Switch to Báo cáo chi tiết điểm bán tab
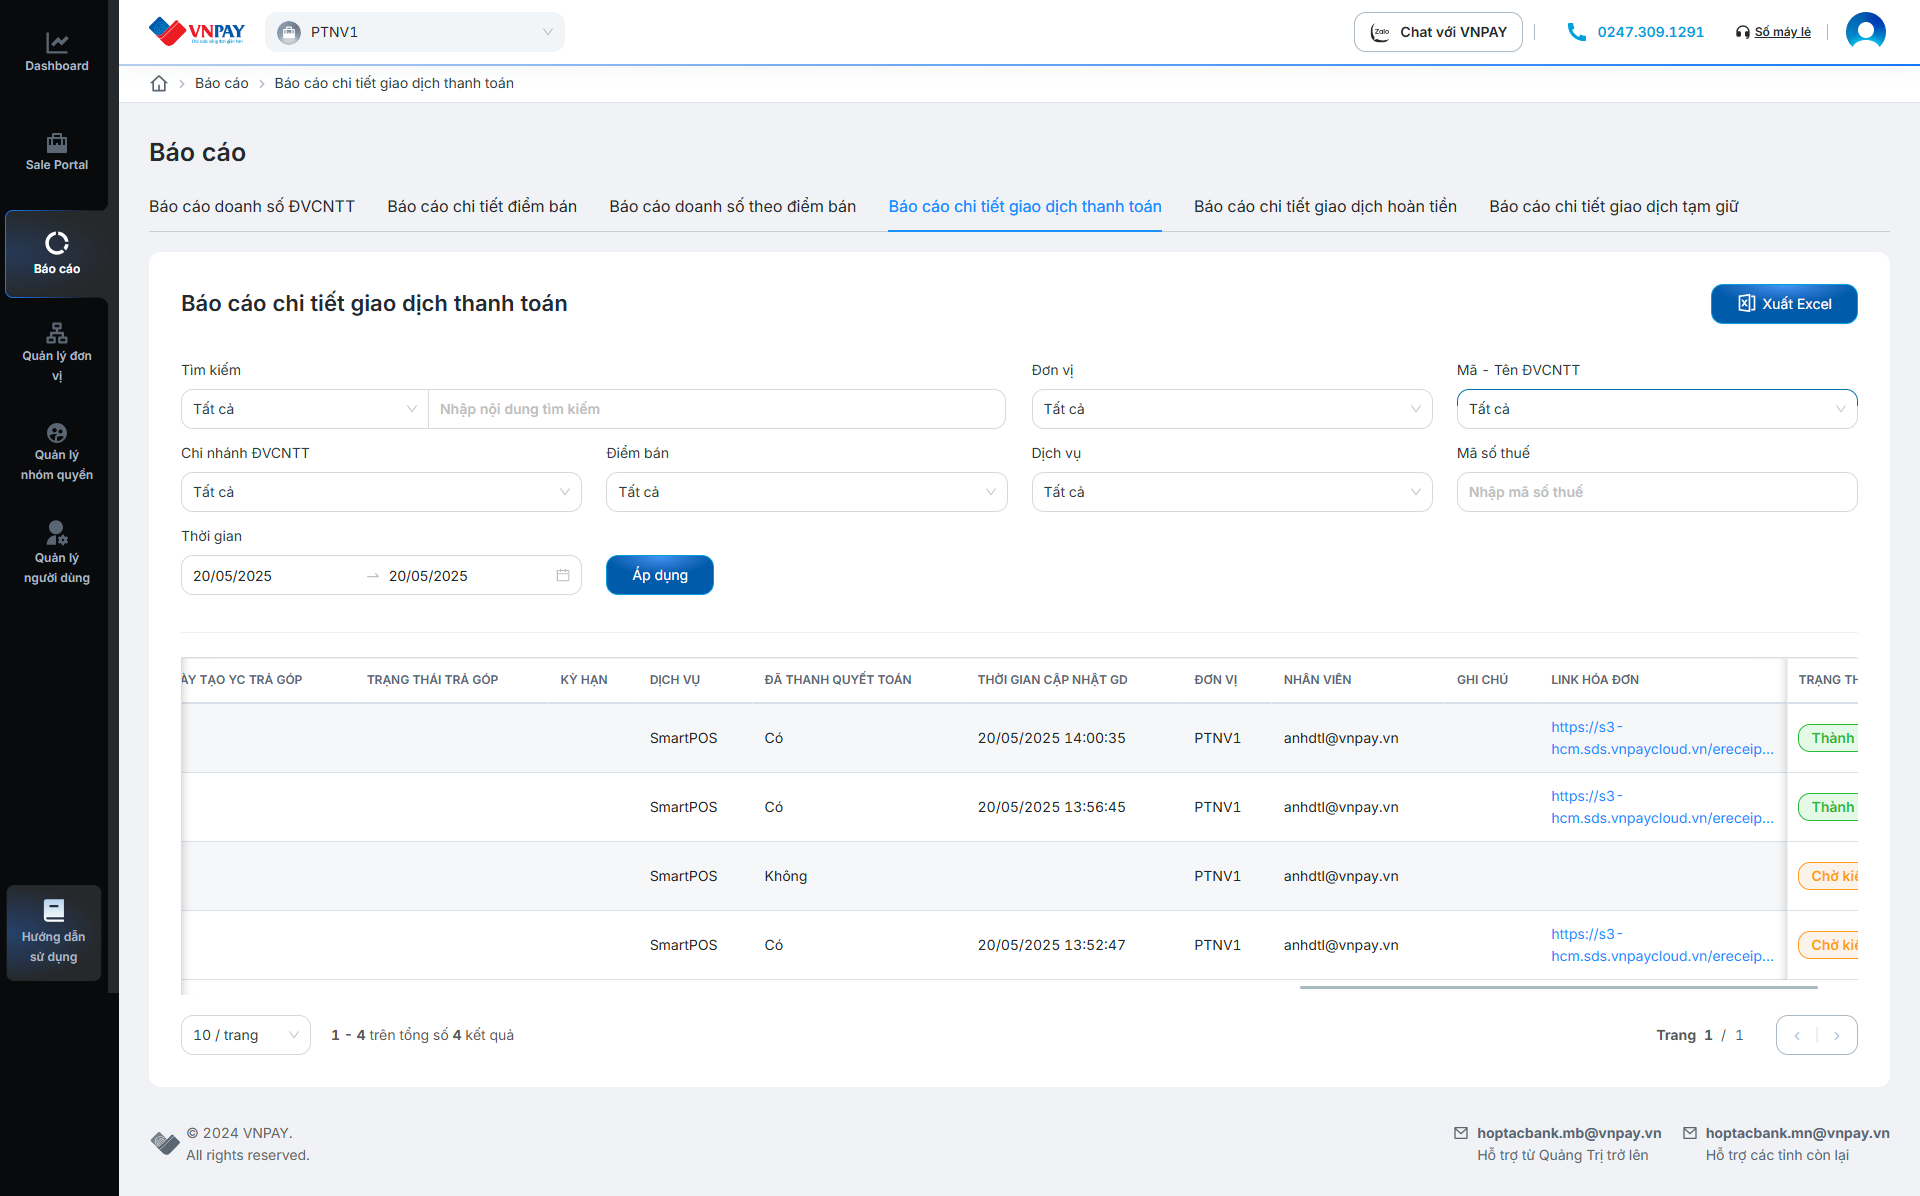This screenshot has width=1920, height=1196. pos(482,206)
